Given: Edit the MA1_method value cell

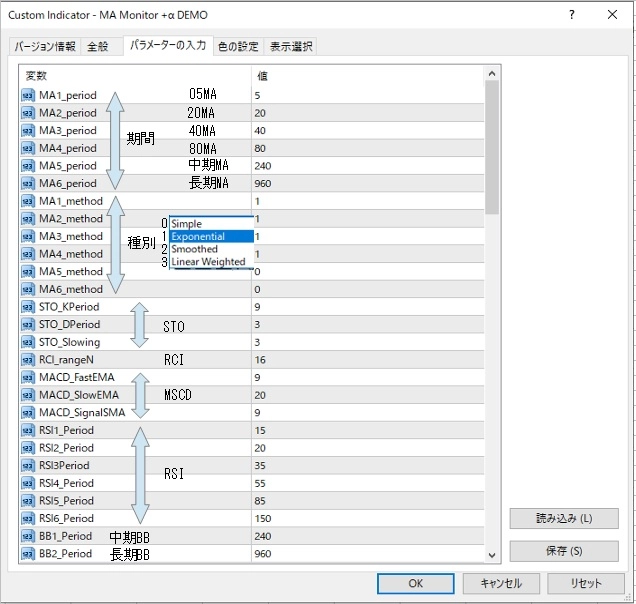Looking at the screenshot, I should [367, 201].
